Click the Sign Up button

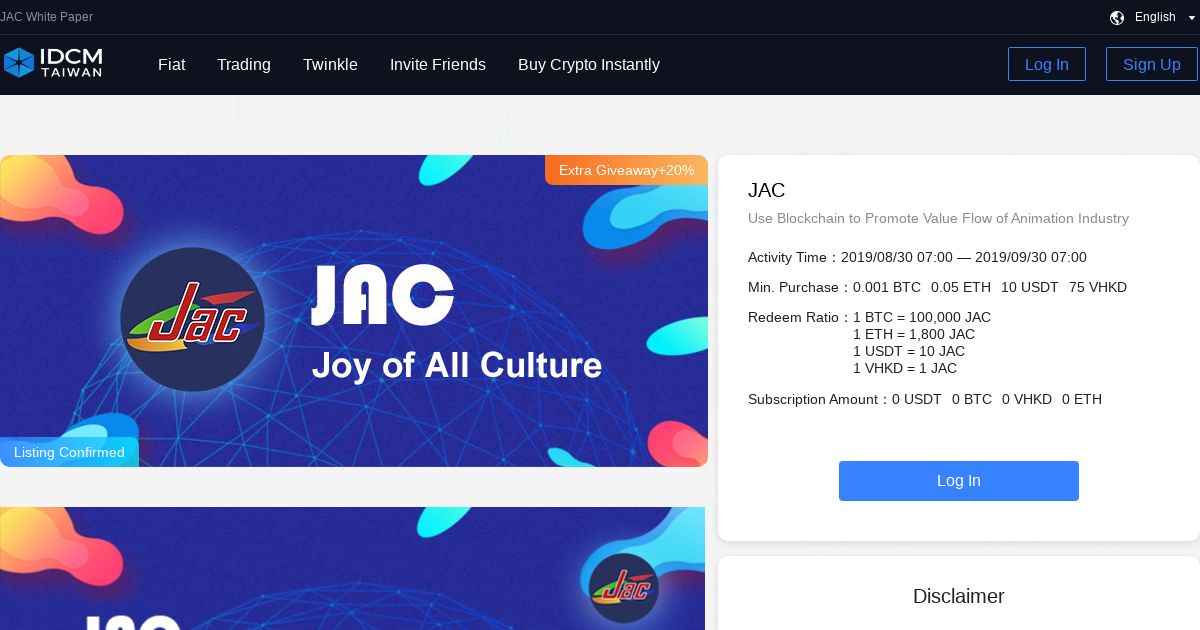click(1152, 64)
